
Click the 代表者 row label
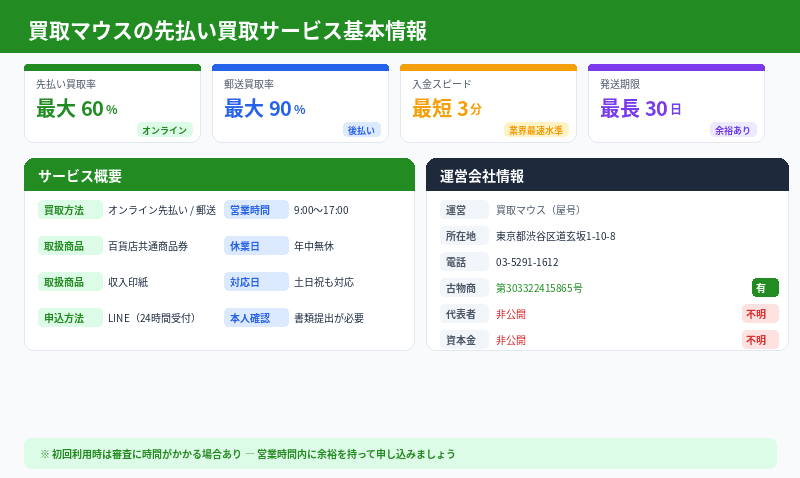click(x=464, y=314)
